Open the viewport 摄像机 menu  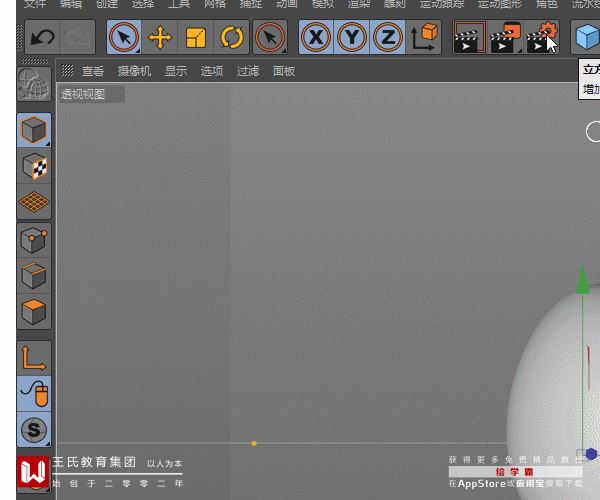coord(134,71)
